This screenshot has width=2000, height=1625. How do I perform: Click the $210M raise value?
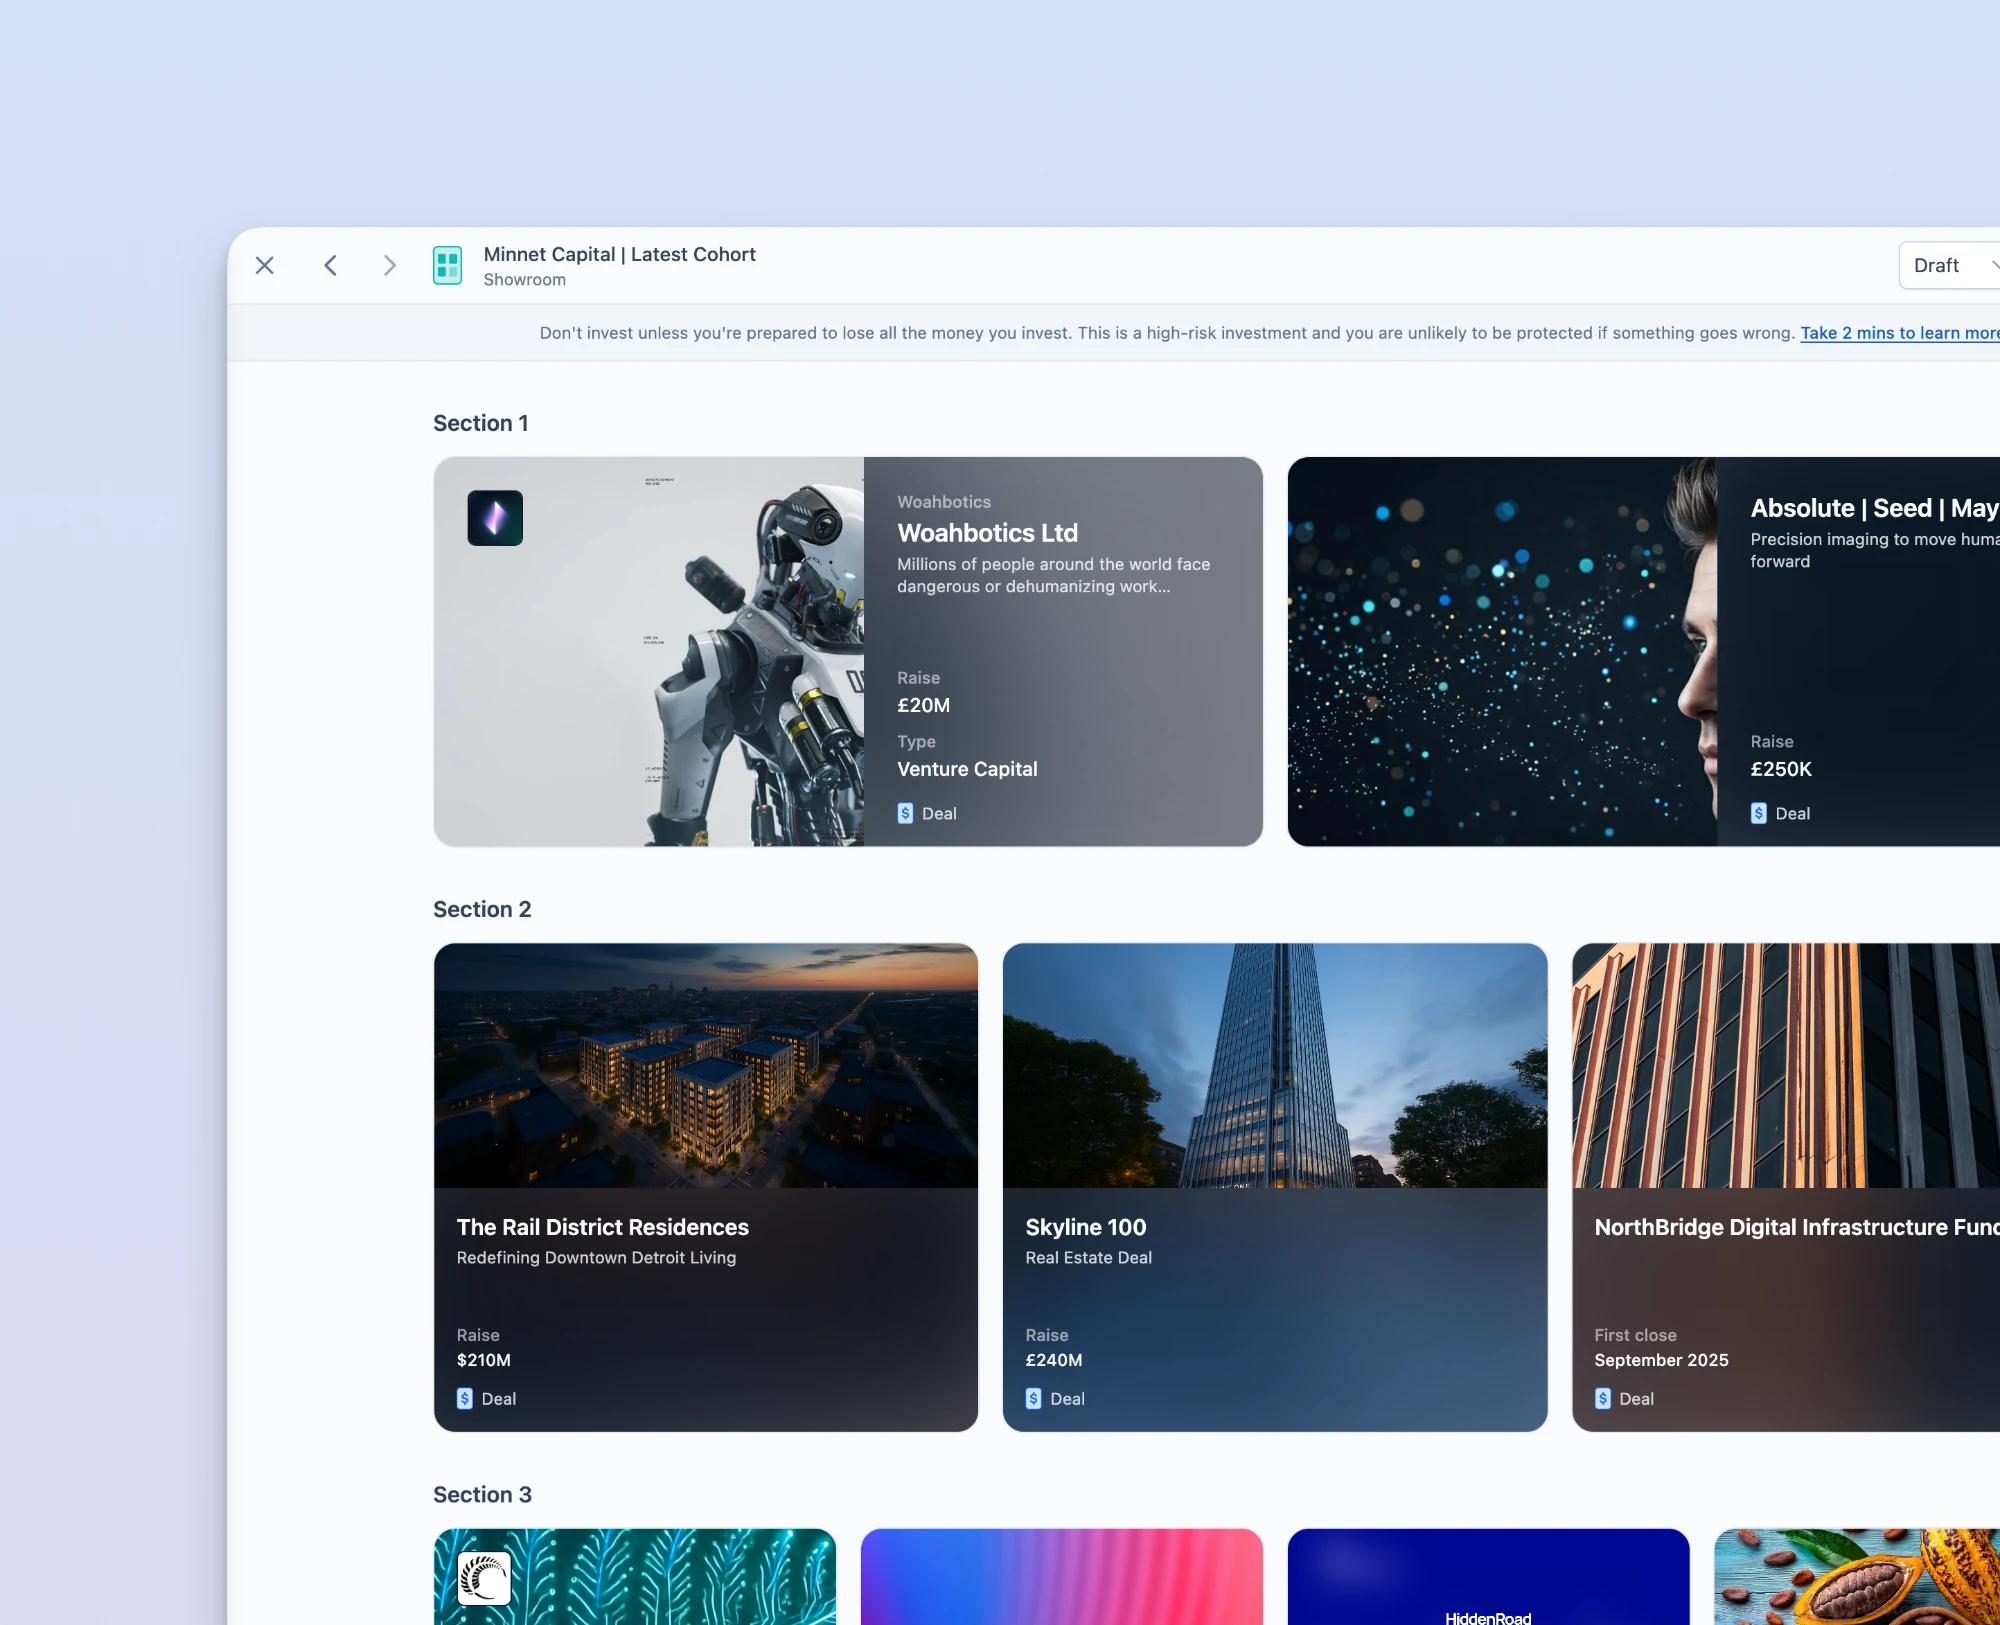point(484,1360)
